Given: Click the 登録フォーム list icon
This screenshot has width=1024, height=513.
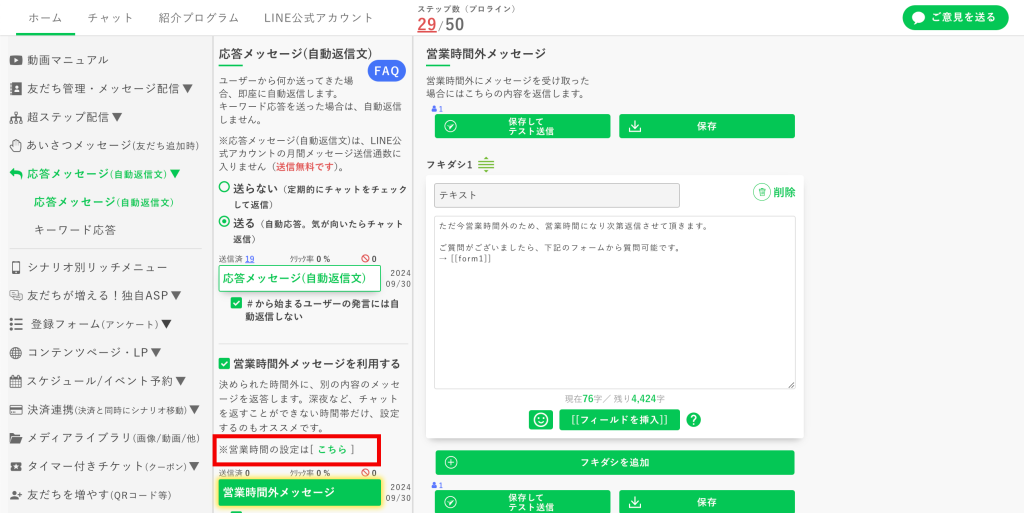Looking at the screenshot, I should 16,324.
